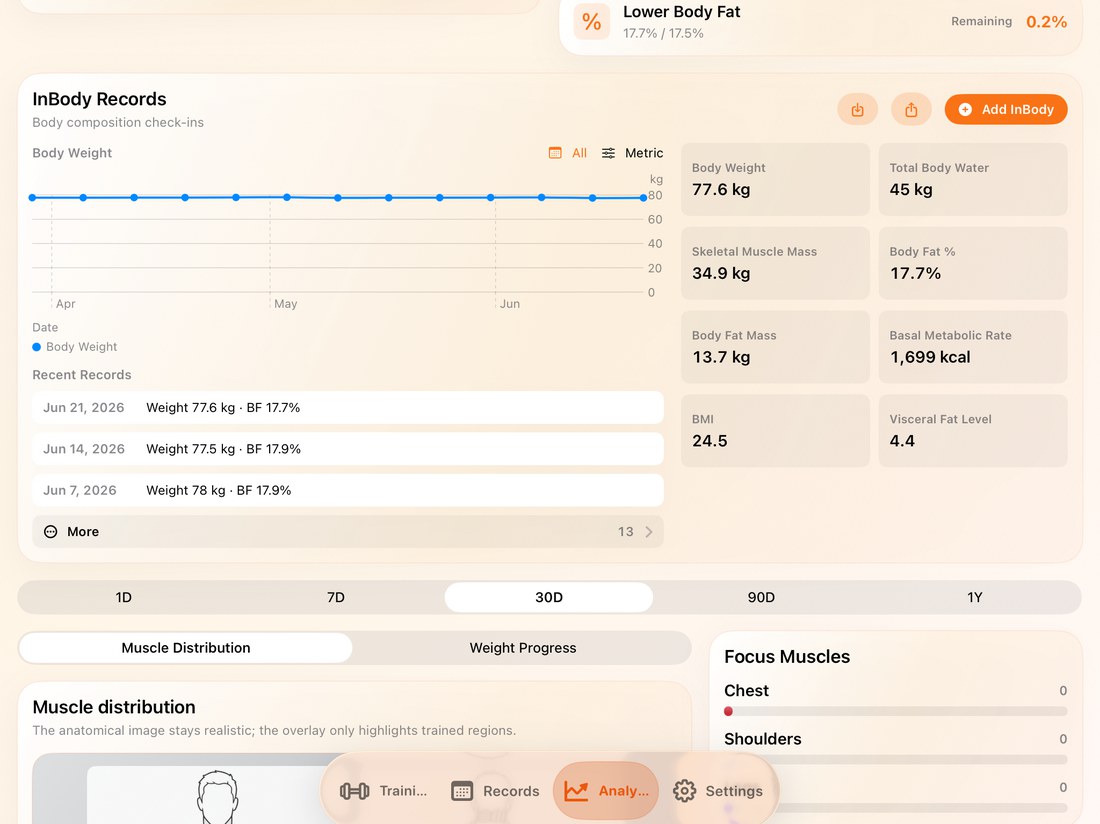Open the Basal Metabolic Rate card
1100x824 pixels.
973,347
